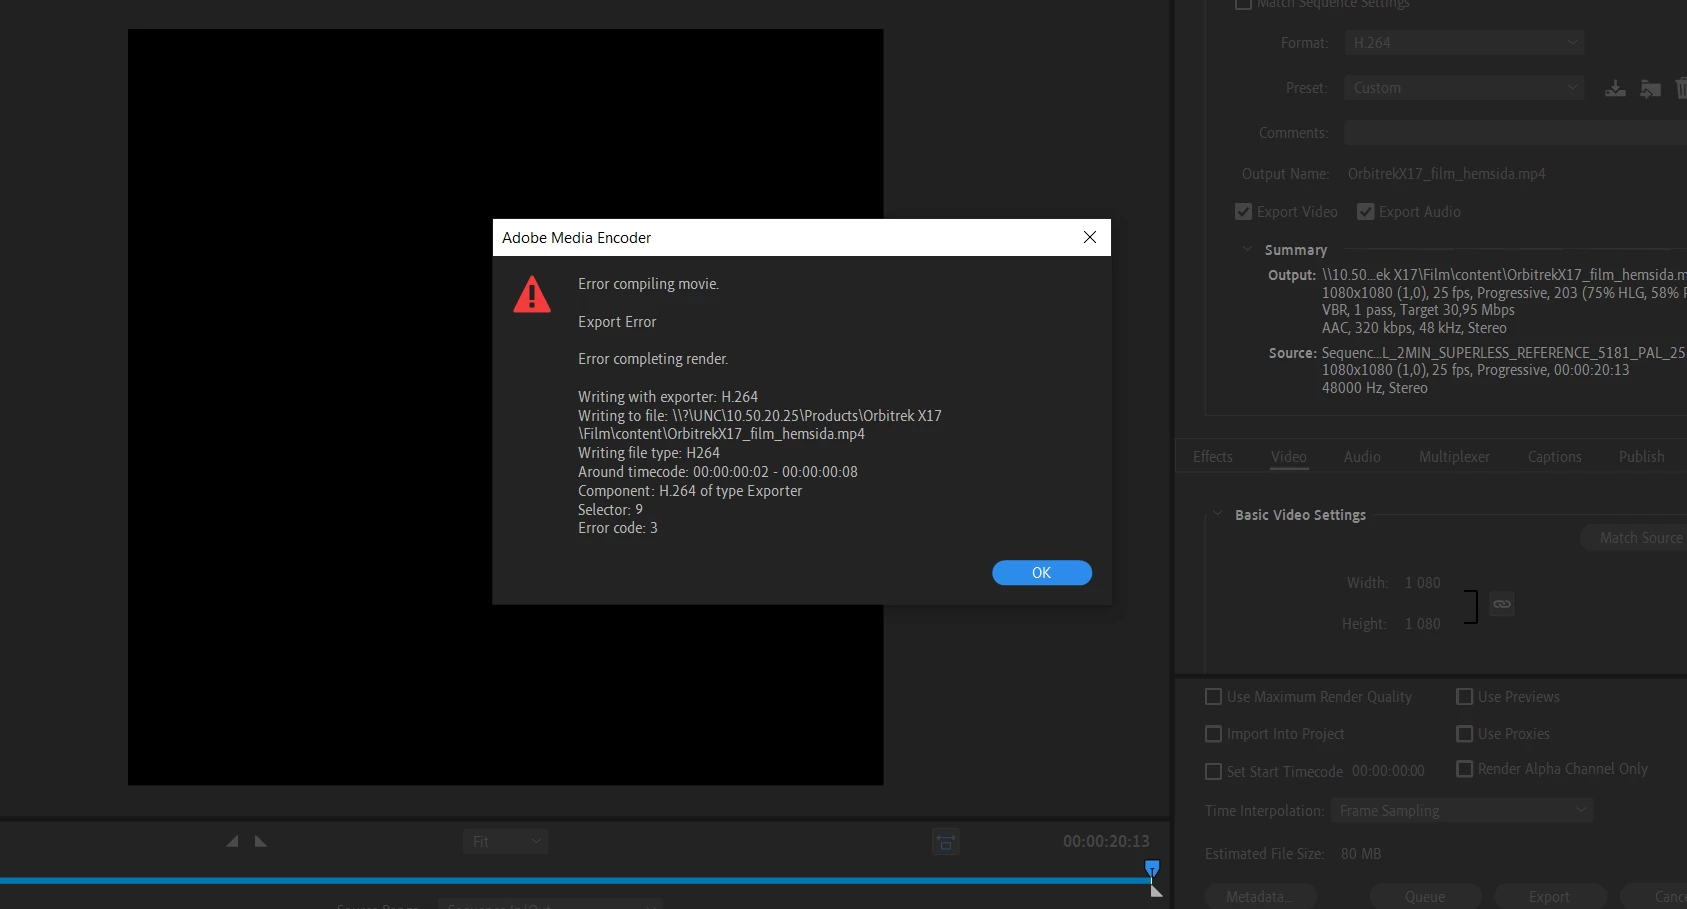Toggle the Export Video checkbox
Image resolution: width=1687 pixels, height=909 pixels.
1243,212
